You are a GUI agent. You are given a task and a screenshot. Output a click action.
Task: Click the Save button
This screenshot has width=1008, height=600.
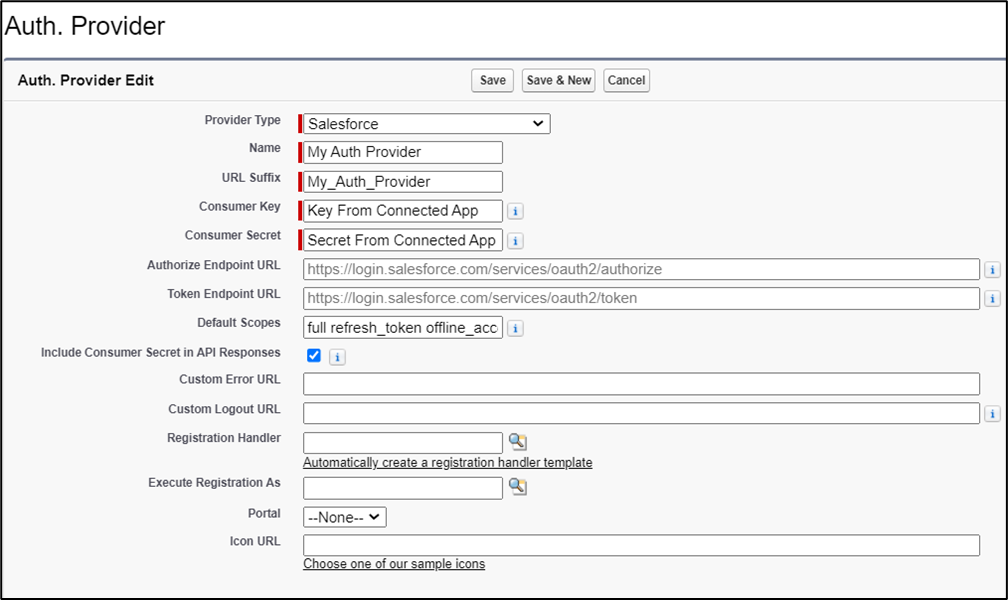tap(492, 80)
